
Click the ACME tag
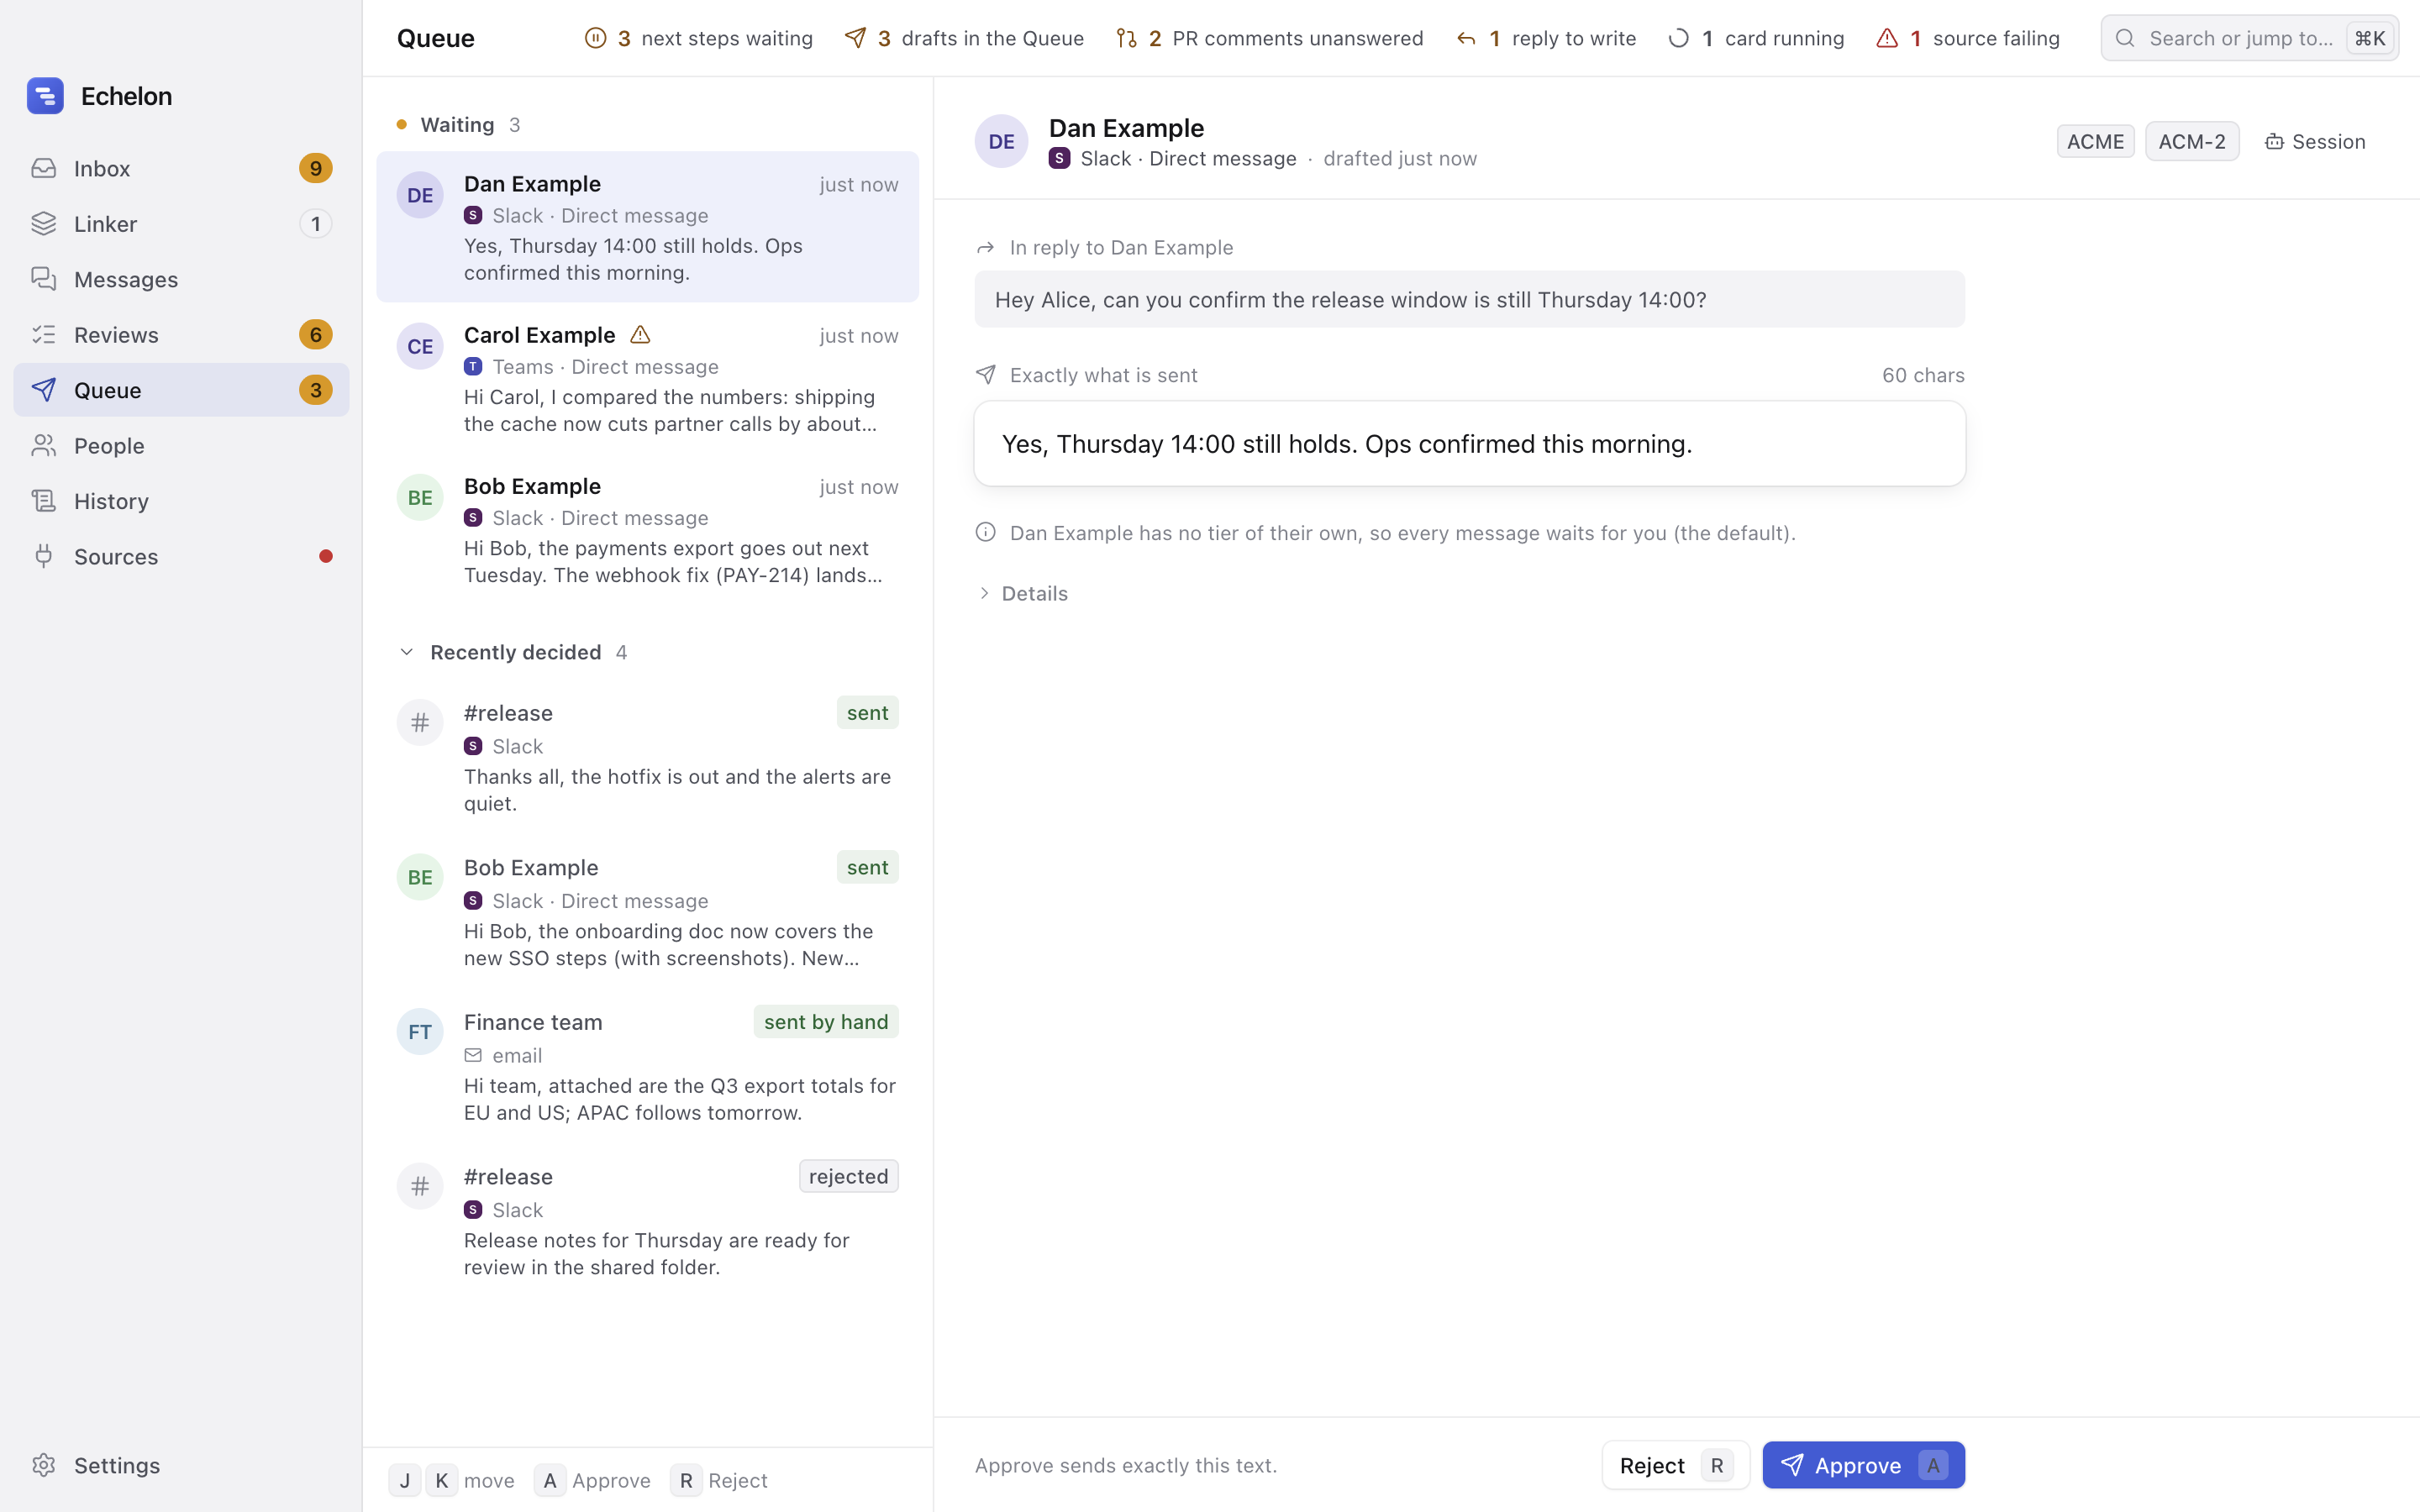2095,141
